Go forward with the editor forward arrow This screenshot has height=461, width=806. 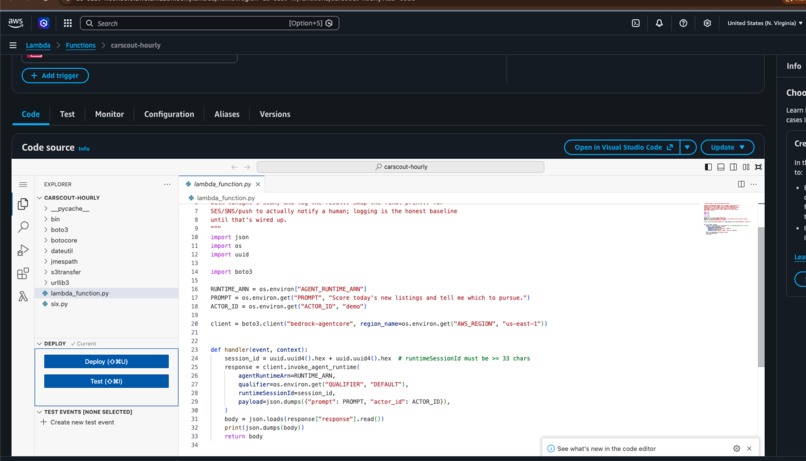tap(247, 167)
